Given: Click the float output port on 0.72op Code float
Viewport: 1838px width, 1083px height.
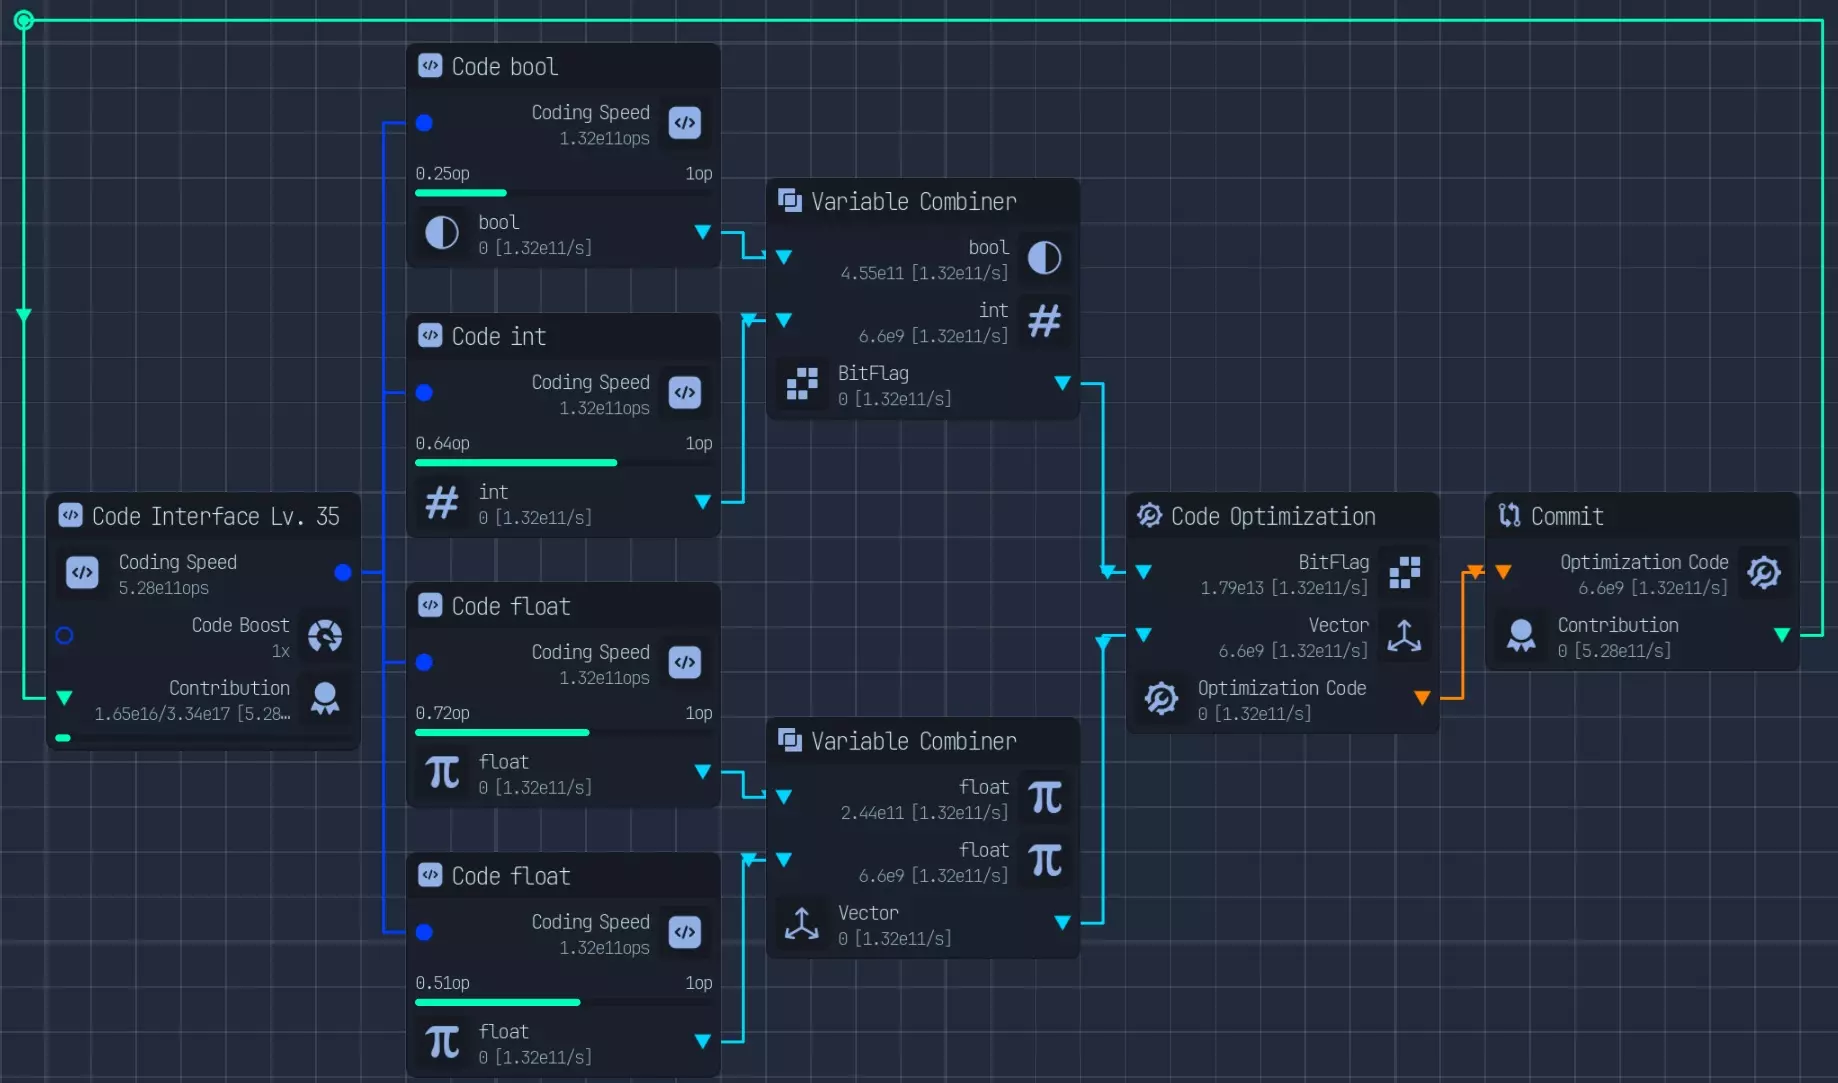Looking at the screenshot, I should click(x=703, y=772).
